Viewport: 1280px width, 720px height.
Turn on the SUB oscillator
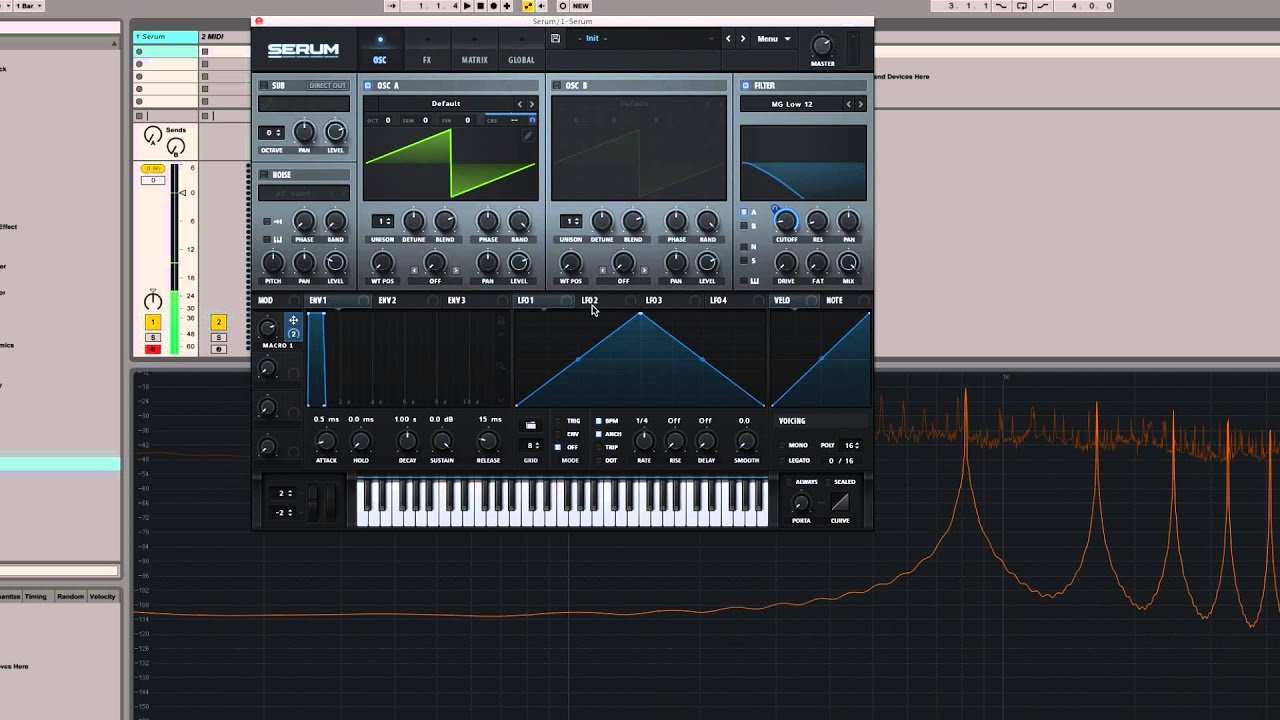pyautogui.click(x=264, y=86)
